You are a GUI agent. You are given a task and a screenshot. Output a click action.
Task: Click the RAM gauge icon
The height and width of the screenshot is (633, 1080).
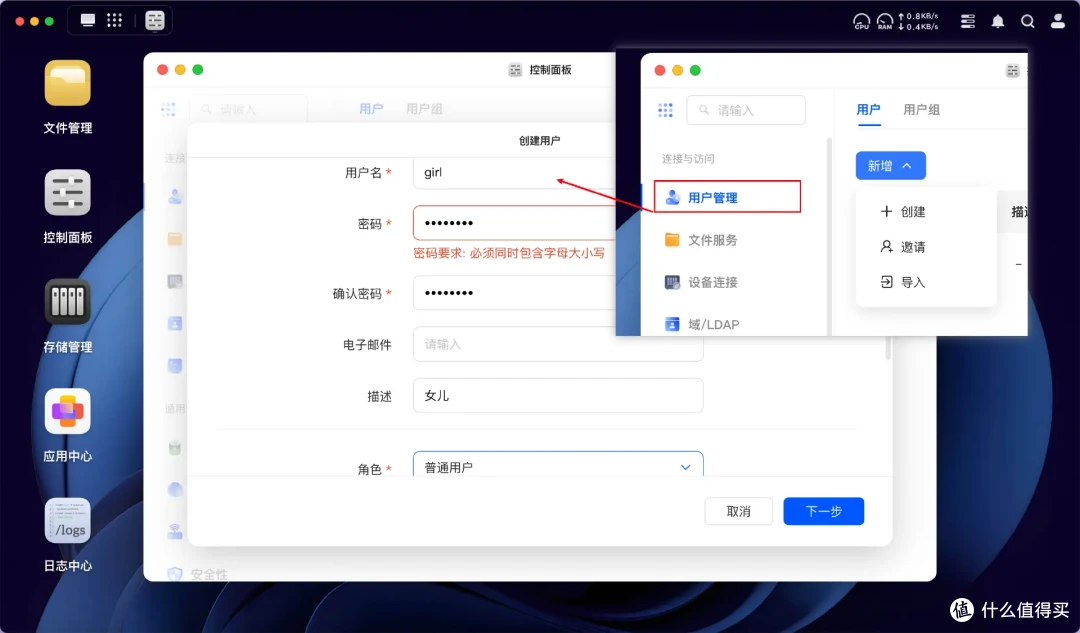pos(885,21)
